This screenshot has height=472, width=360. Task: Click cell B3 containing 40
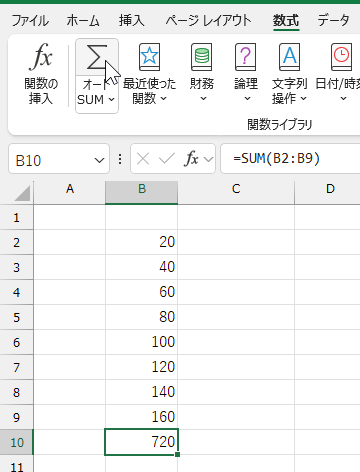click(142, 267)
